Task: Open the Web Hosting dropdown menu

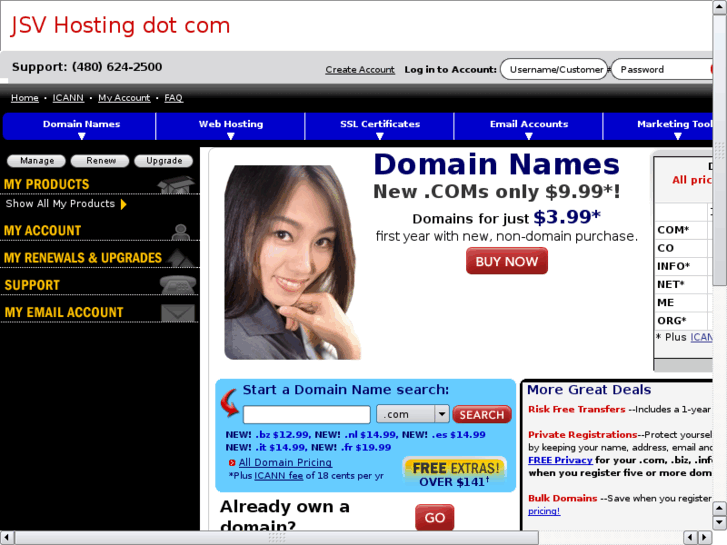Action: click(x=230, y=126)
